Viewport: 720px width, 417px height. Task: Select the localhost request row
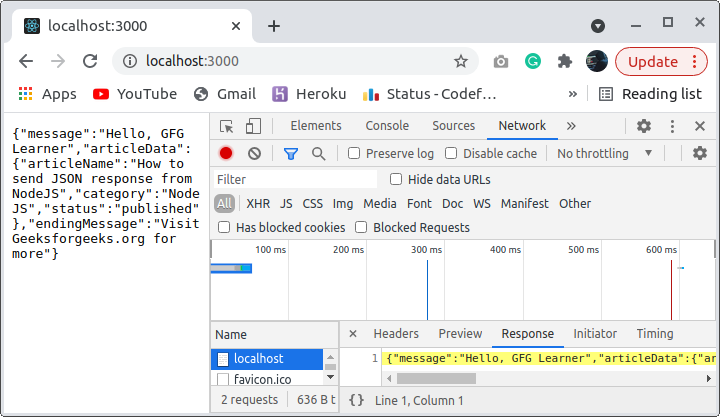pos(267,359)
